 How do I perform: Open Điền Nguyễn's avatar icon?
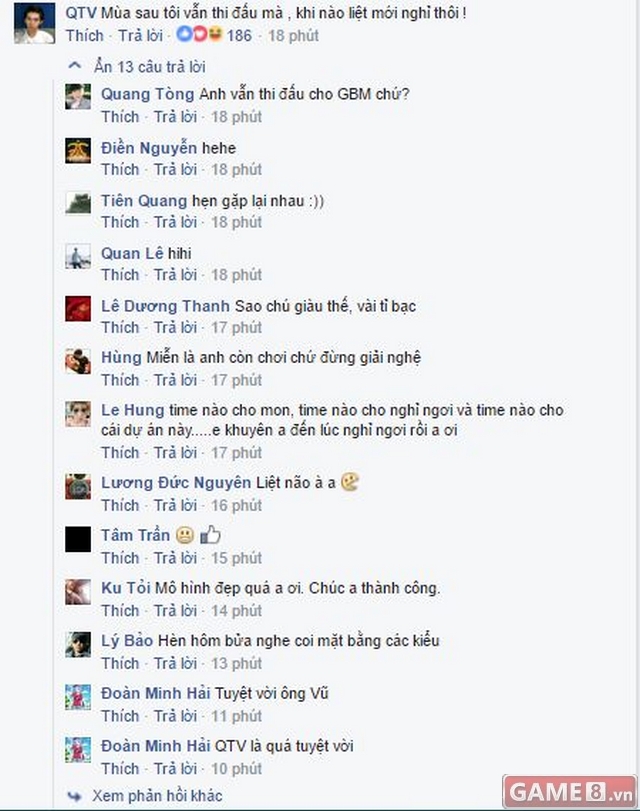coord(78,151)
